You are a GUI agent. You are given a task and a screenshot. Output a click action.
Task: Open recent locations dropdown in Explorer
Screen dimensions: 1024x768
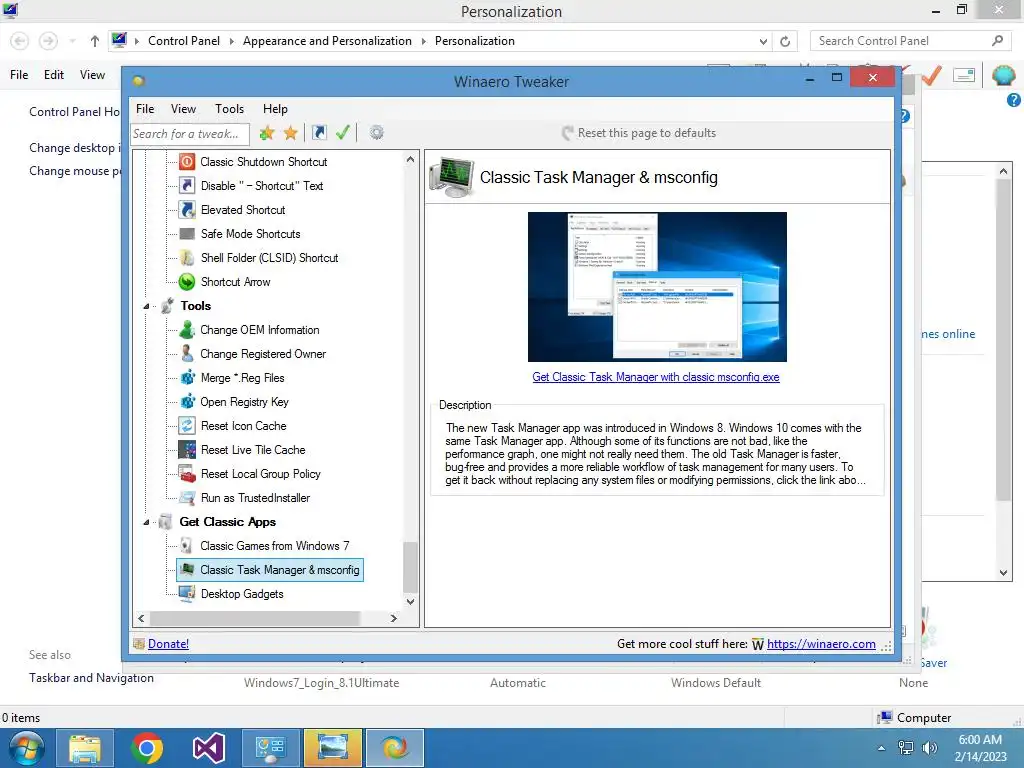pos(72,41)
